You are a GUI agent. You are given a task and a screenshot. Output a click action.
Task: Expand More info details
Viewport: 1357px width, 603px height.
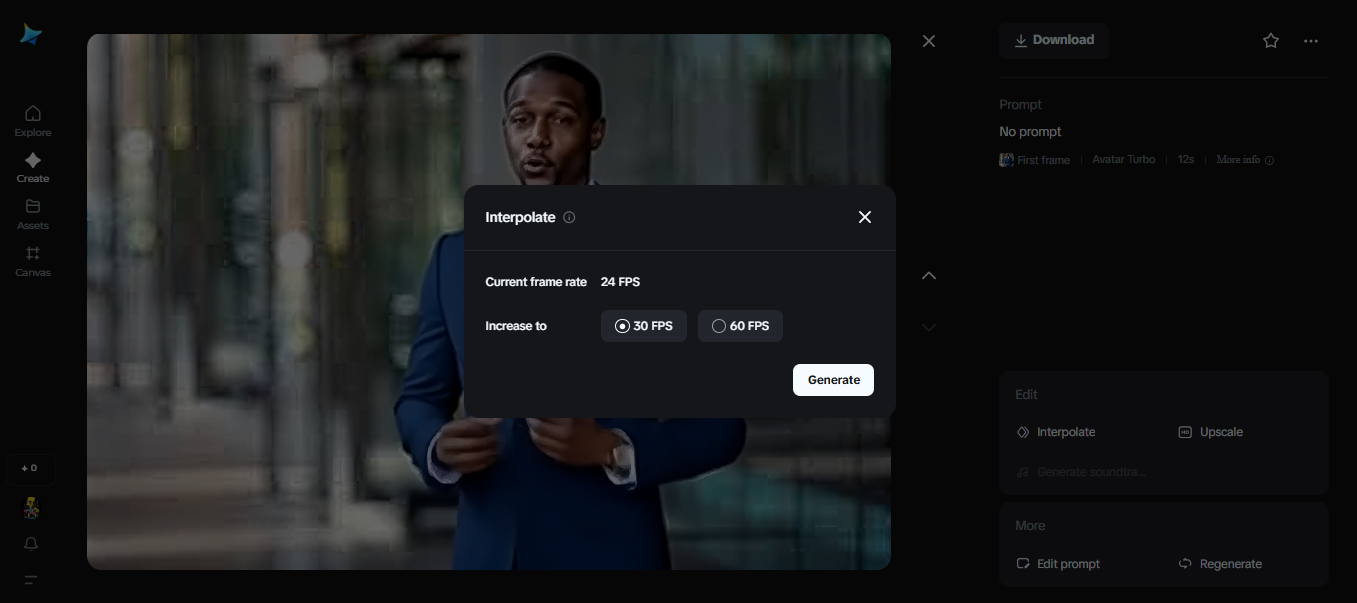[x=1245, y=160]
